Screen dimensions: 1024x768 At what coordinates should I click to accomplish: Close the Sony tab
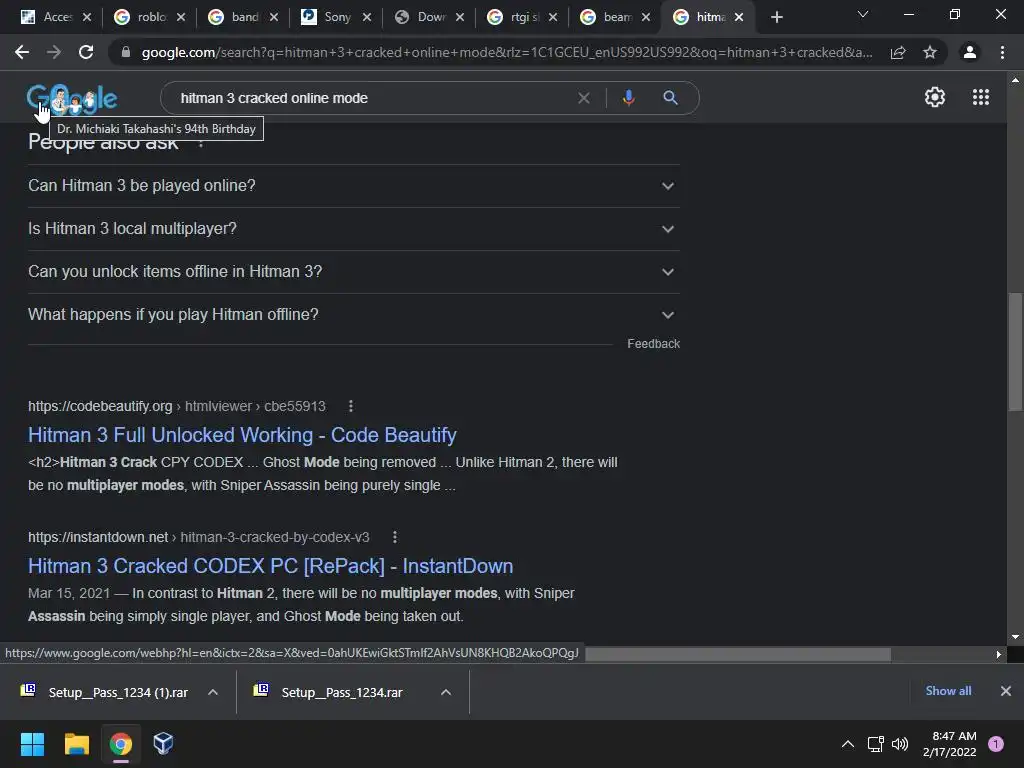367,17
